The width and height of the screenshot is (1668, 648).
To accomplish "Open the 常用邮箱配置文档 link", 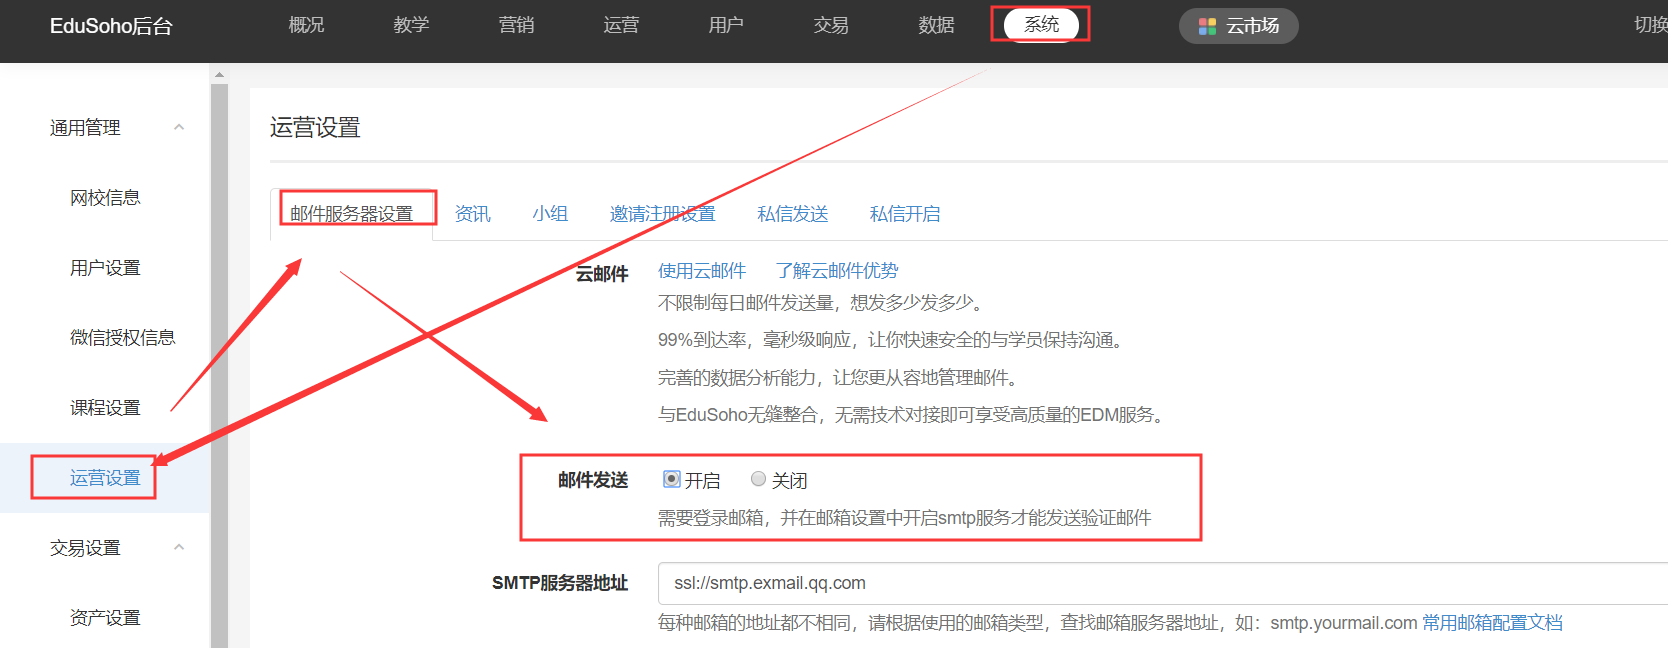I will 1492,623.
